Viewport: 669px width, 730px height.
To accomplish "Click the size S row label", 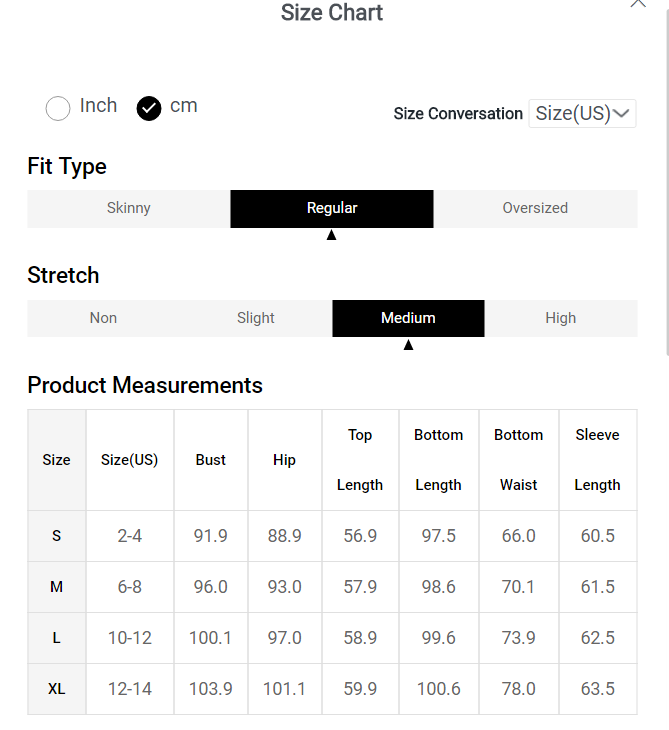I will [56, 536].
